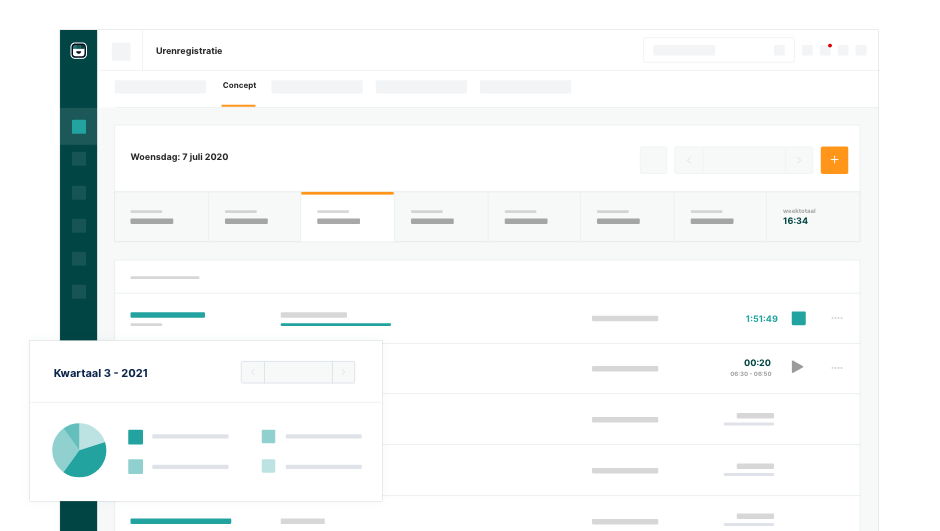The height and width of the screenshot is (531, 940).
Task: Start timer on the 00:20 entry
Action: pos(797,367)
